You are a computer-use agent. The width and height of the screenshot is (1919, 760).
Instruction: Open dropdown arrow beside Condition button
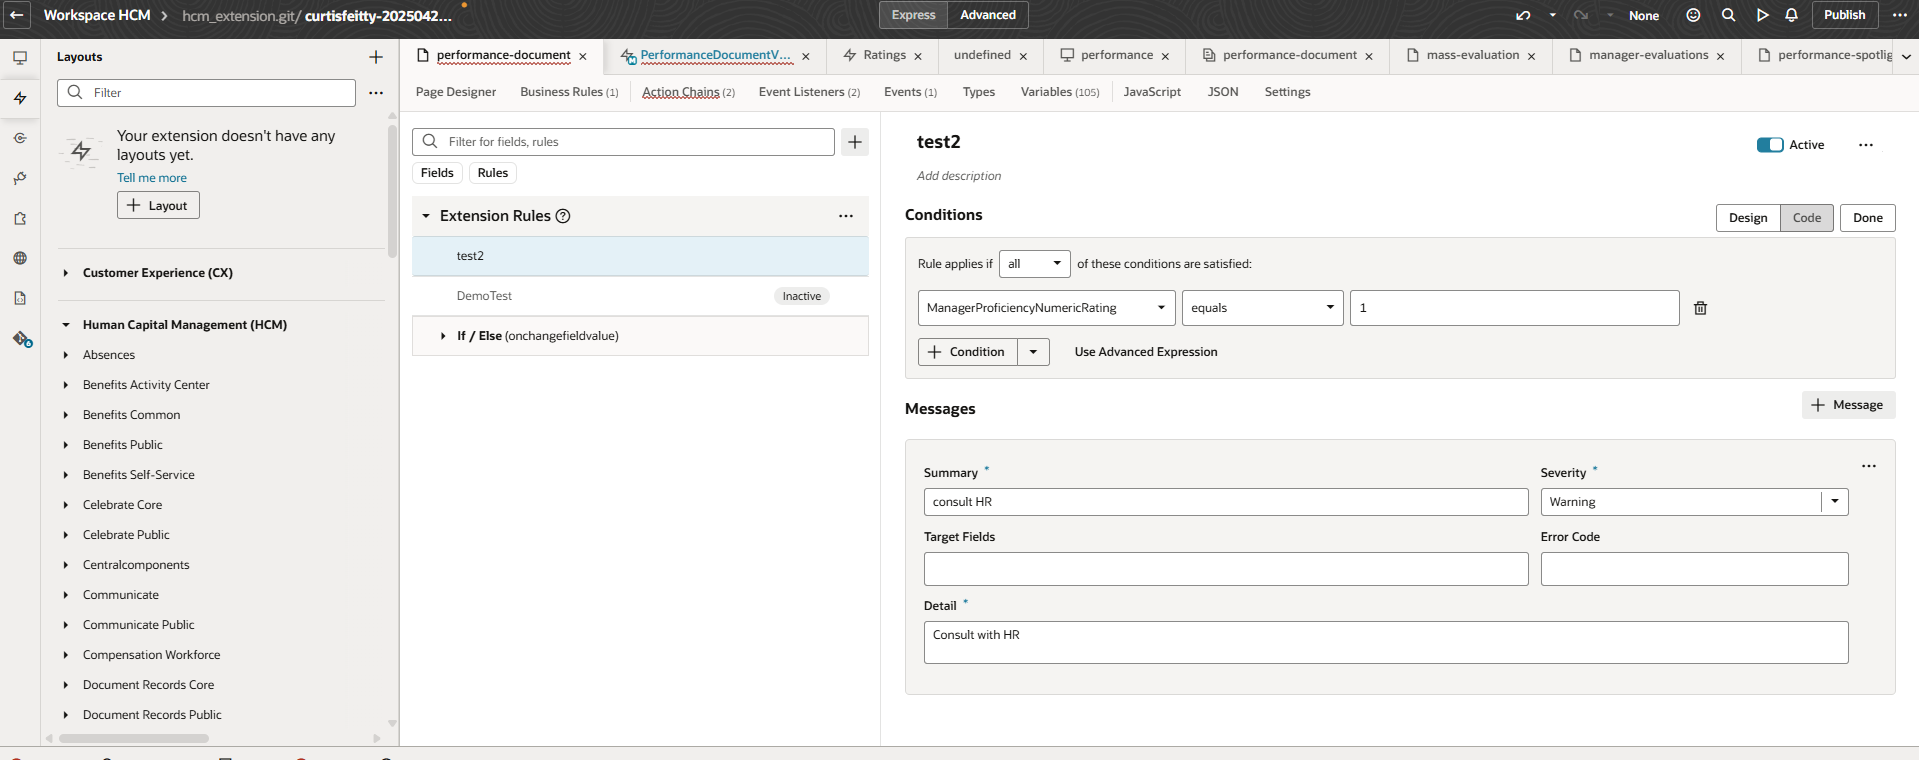tap(1033, 352)
